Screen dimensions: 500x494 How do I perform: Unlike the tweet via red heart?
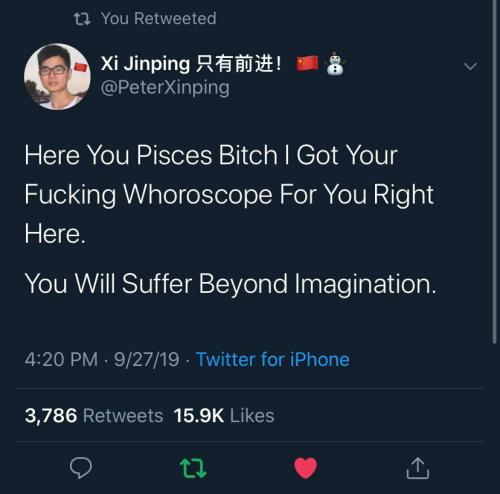click(305, 468)
